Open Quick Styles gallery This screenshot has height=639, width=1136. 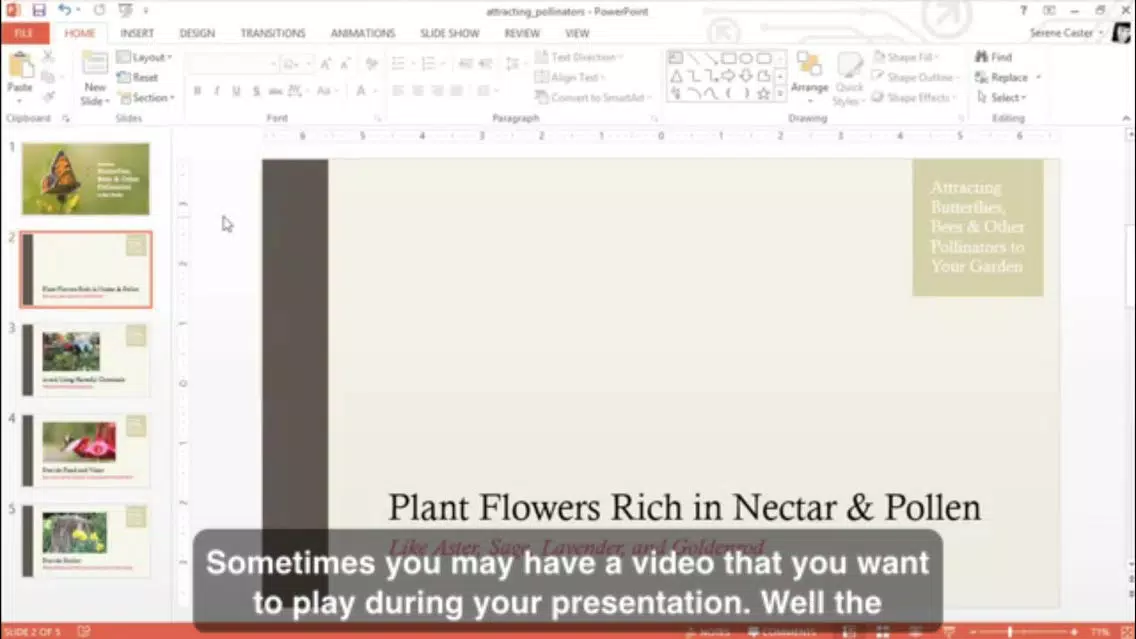[x=848, y=78]
